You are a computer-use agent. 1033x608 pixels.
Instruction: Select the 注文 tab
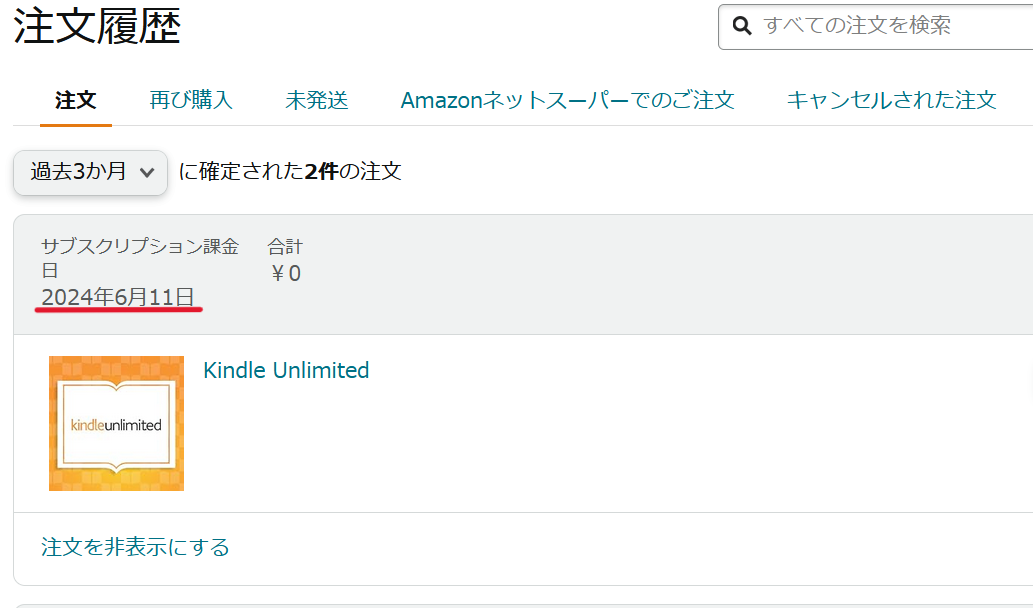pyautogui.click(x=76, y=100)
